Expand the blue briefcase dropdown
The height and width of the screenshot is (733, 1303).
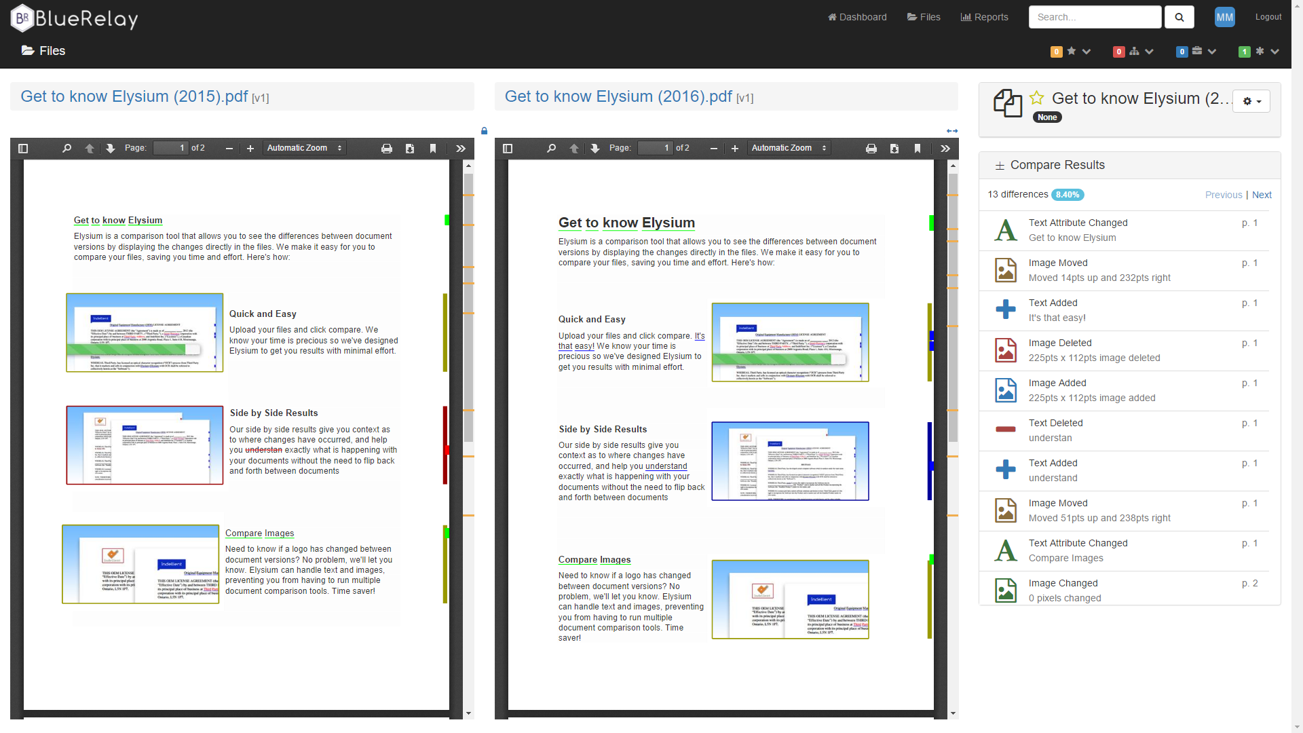[x=1196, y=51]
